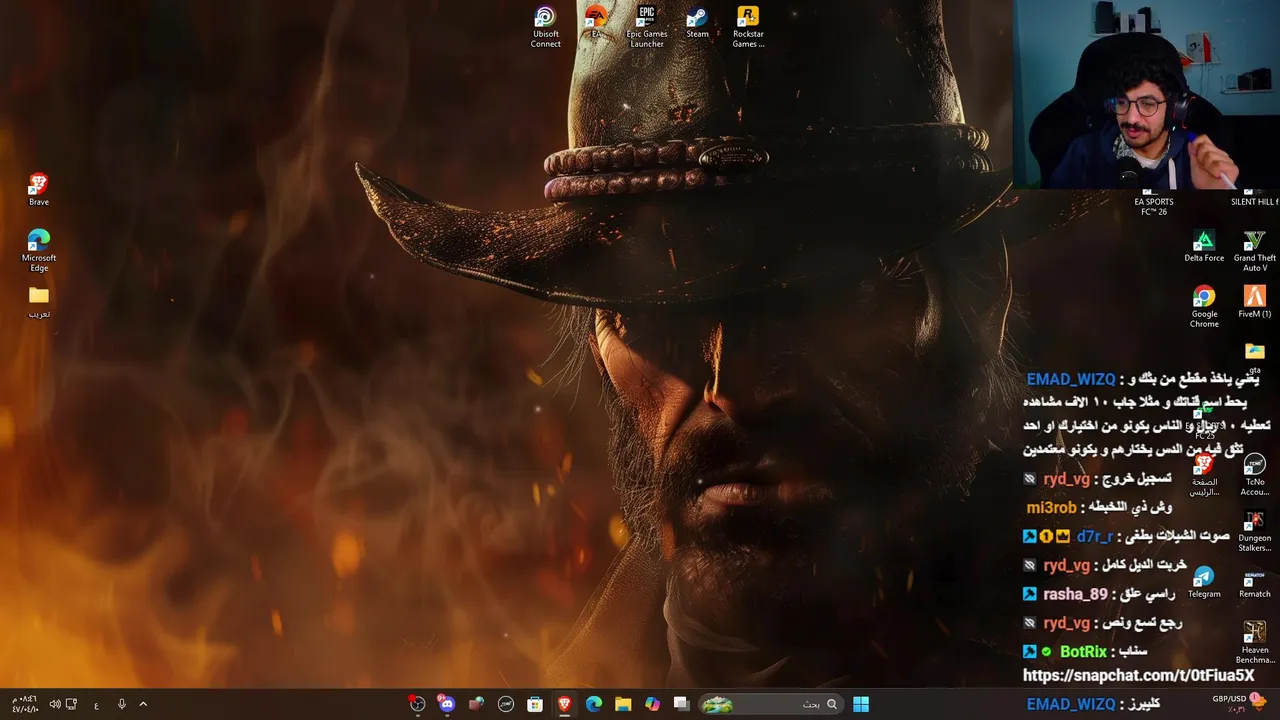1280x720 pixels.
Task: Open the snapchat.com link in the chat overlay
Action: [x=1138, y=676]
